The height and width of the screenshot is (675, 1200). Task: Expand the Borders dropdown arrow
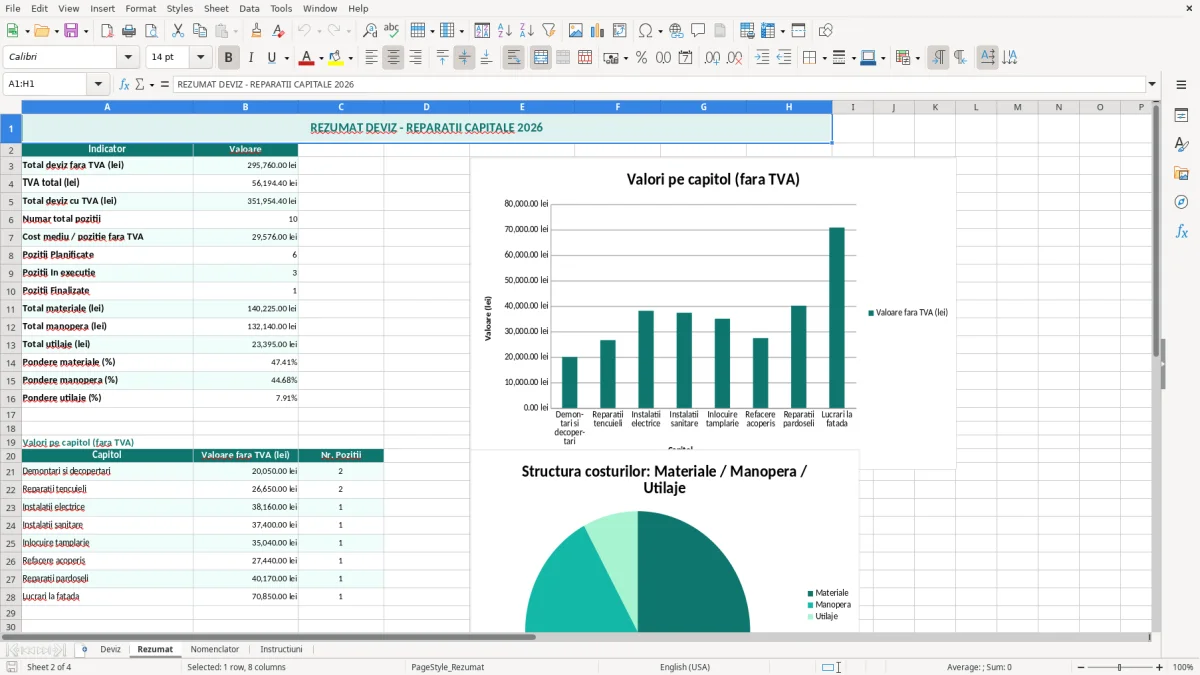click(x=824, y=58)
